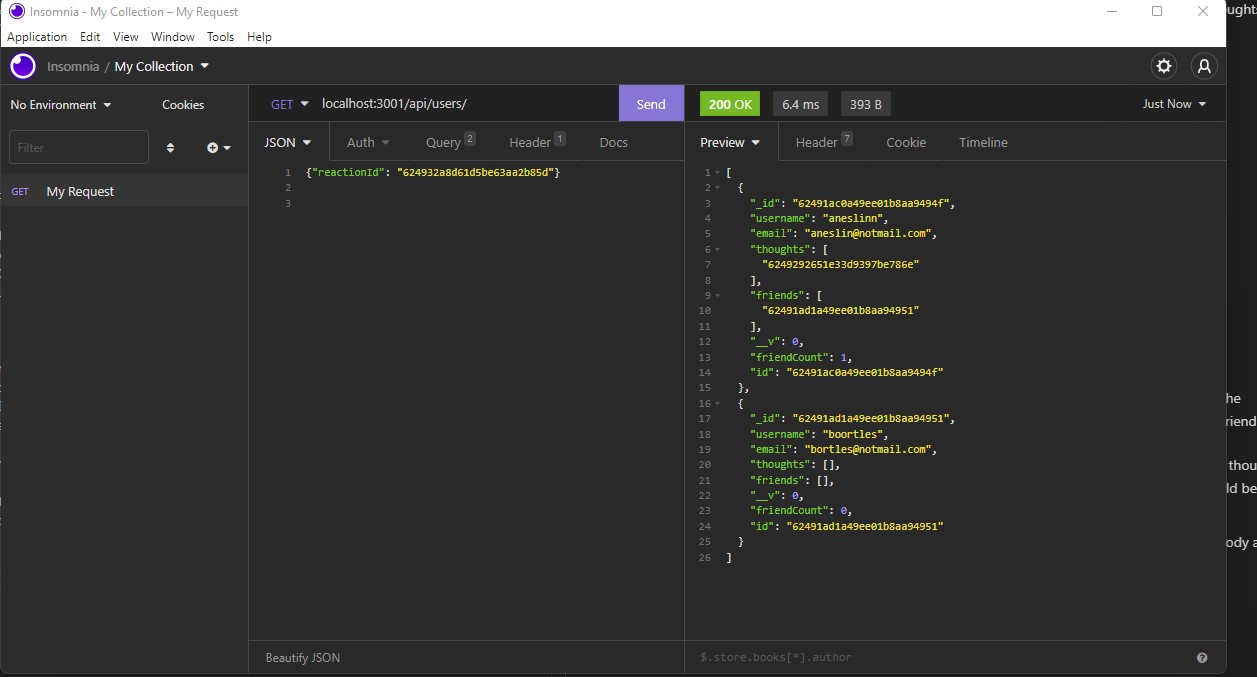This screenshot has height=677, width=1257.
Task: Click the help question mark icon
Action: point(1202,658)
